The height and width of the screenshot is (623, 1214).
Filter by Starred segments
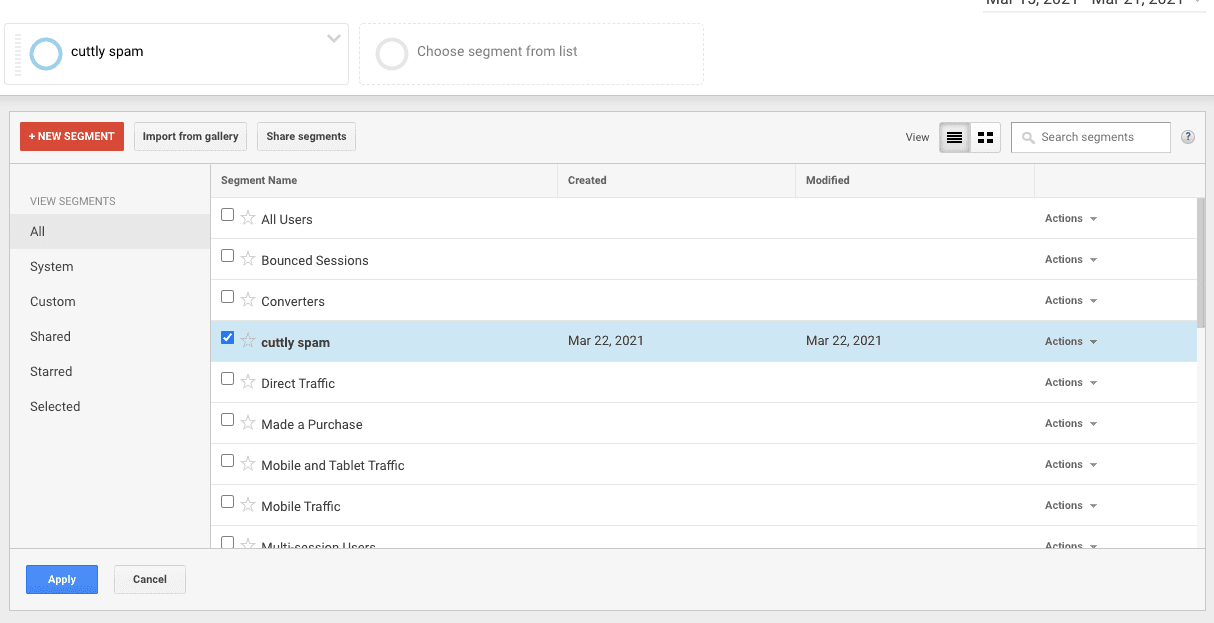(x=110, y=371)
